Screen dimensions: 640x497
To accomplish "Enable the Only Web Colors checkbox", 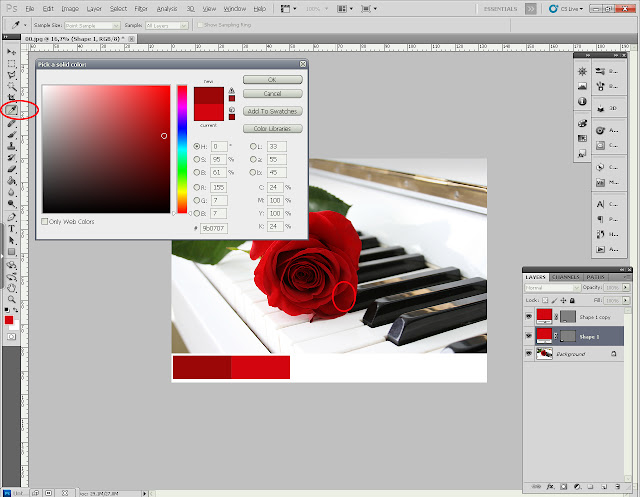I will (x=44, y=222).
